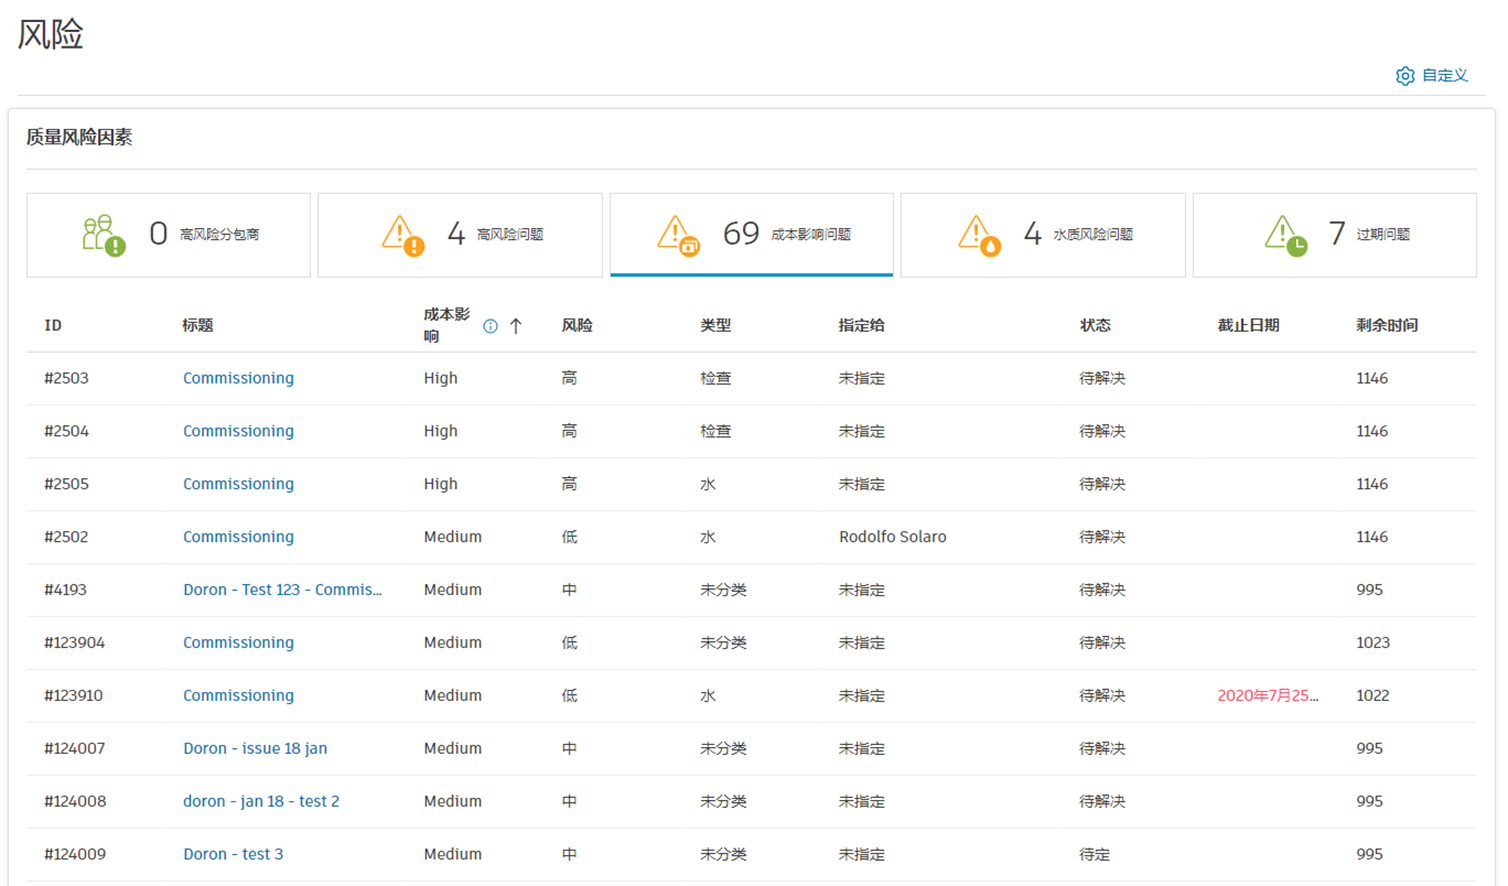The image size is (1508, 886).
Task: Click the 高风险问题 warning triangle icon
Action: [403, 235]
